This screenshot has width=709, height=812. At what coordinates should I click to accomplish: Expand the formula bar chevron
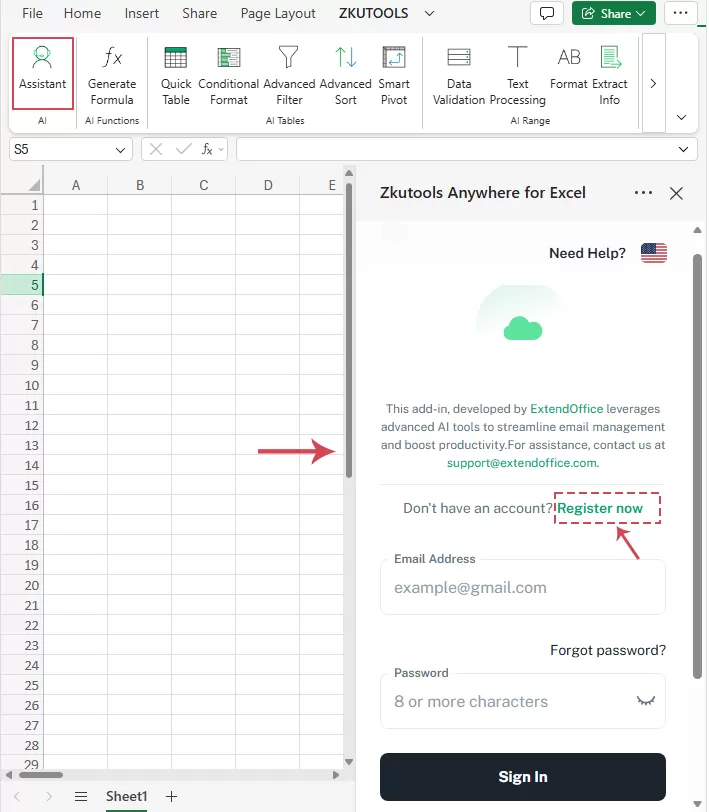tap(683, 150)
